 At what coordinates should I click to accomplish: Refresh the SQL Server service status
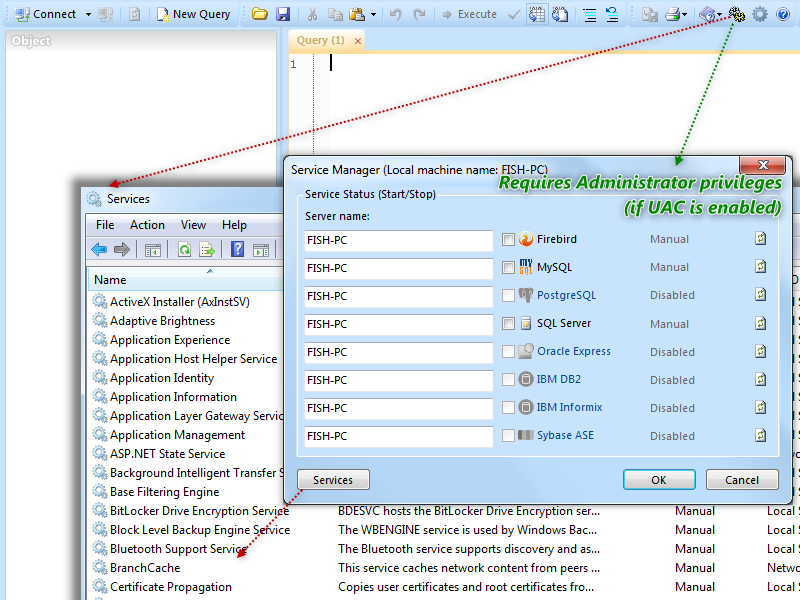(761, 323)
